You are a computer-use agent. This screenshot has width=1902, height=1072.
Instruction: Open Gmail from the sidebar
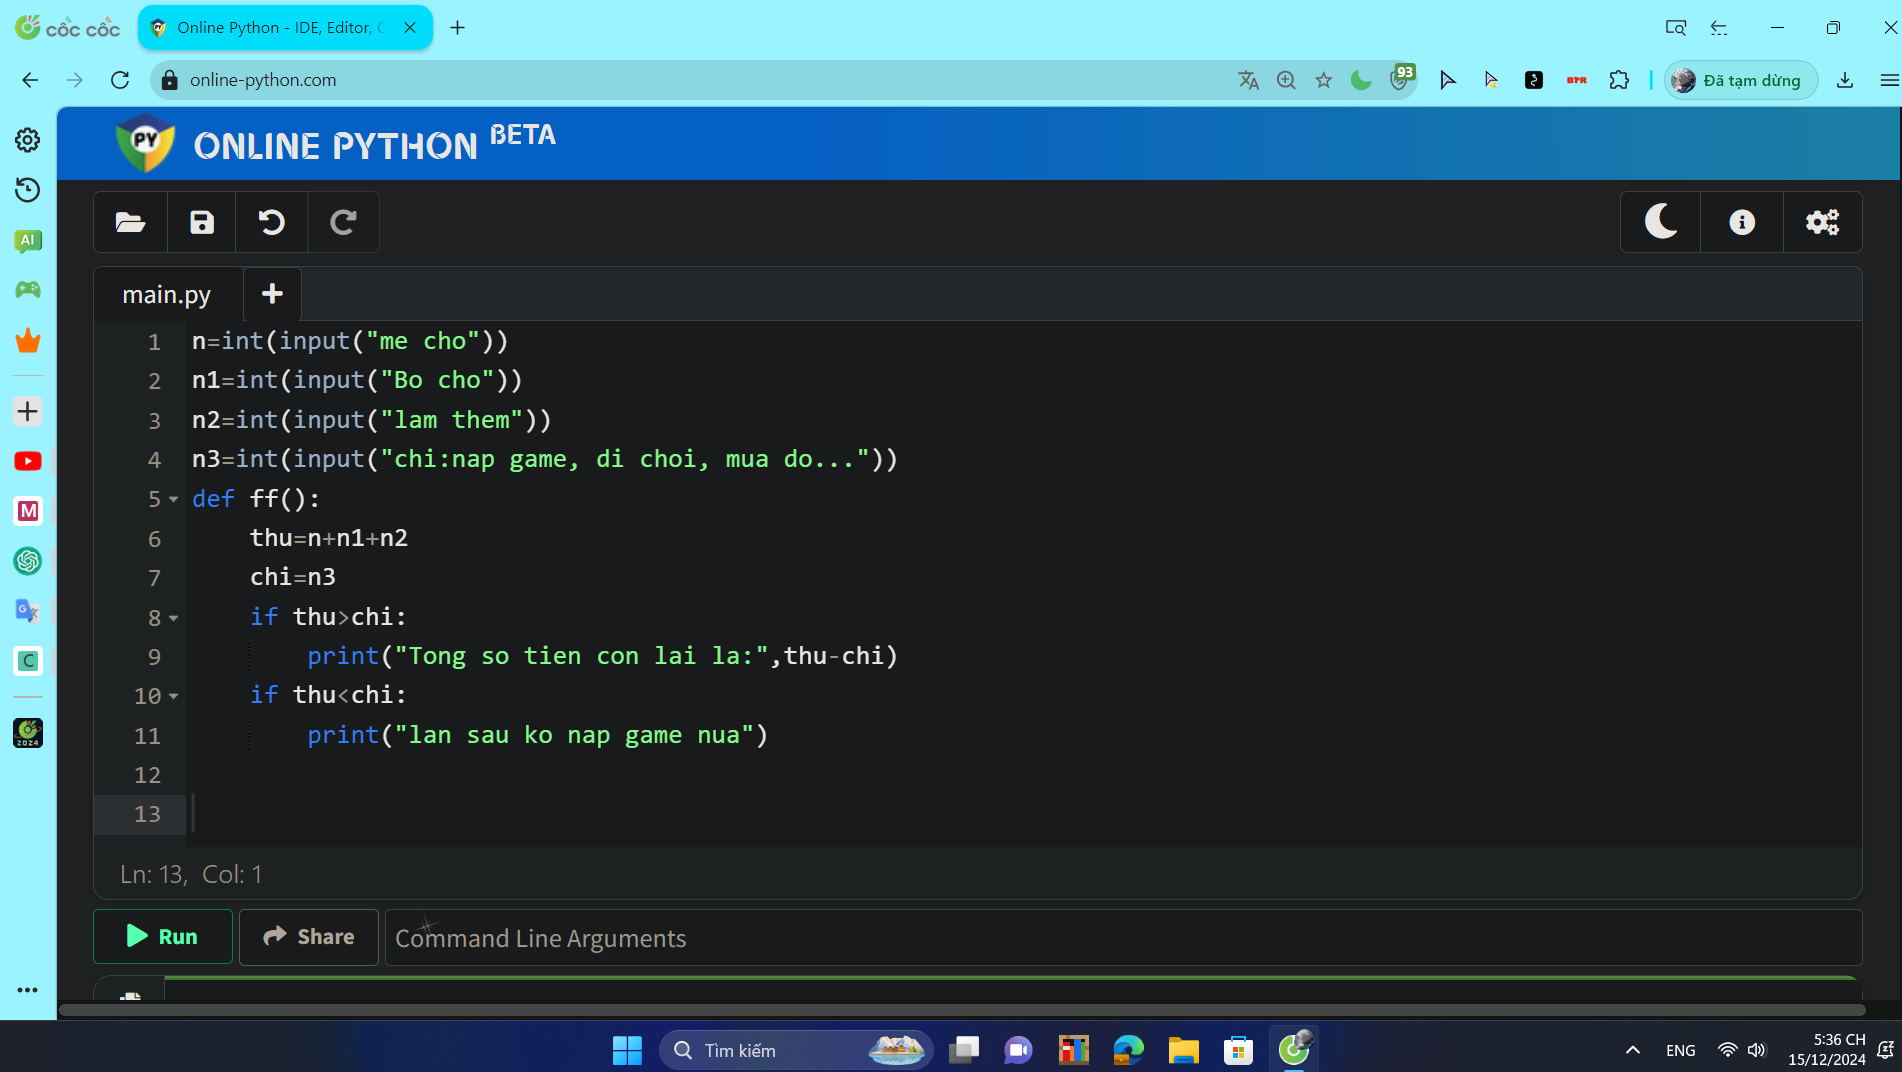28,511
